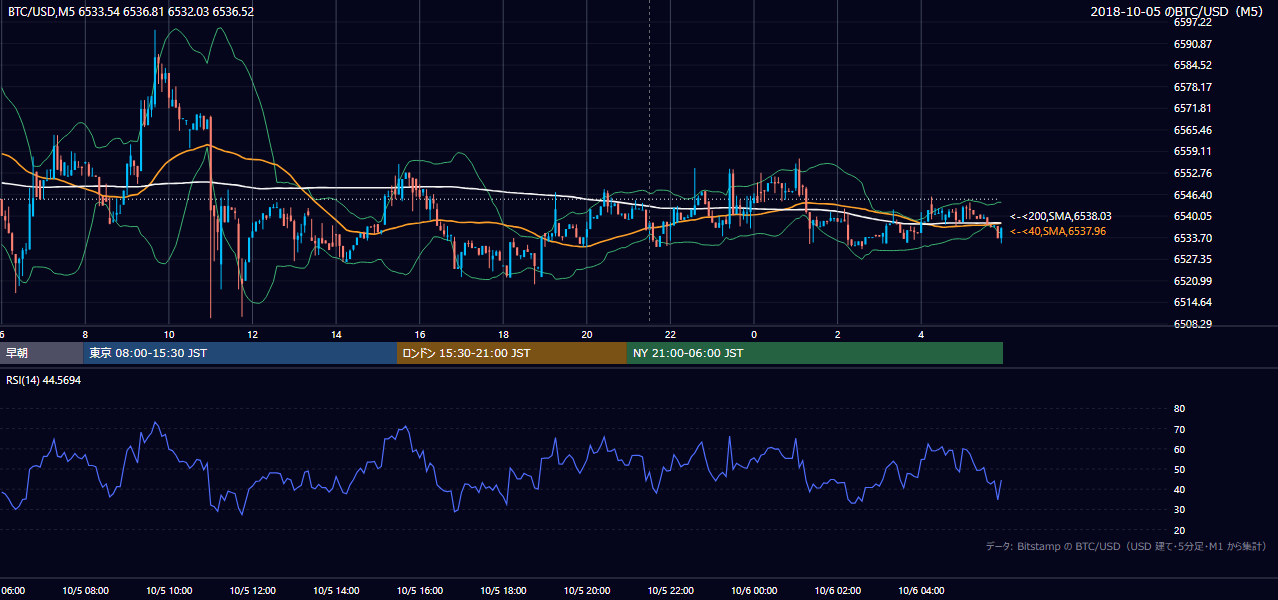Click RSI scale level 60
This screenshot has width=1278, height=600.
1179,449
